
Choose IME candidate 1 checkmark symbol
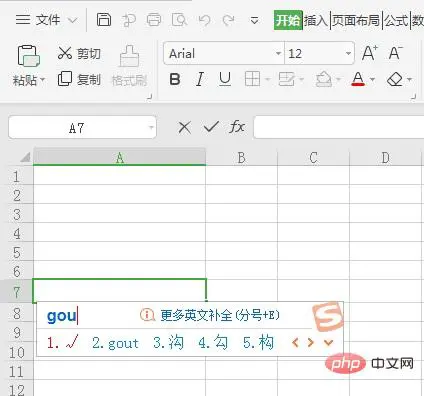tap(63, 342)
